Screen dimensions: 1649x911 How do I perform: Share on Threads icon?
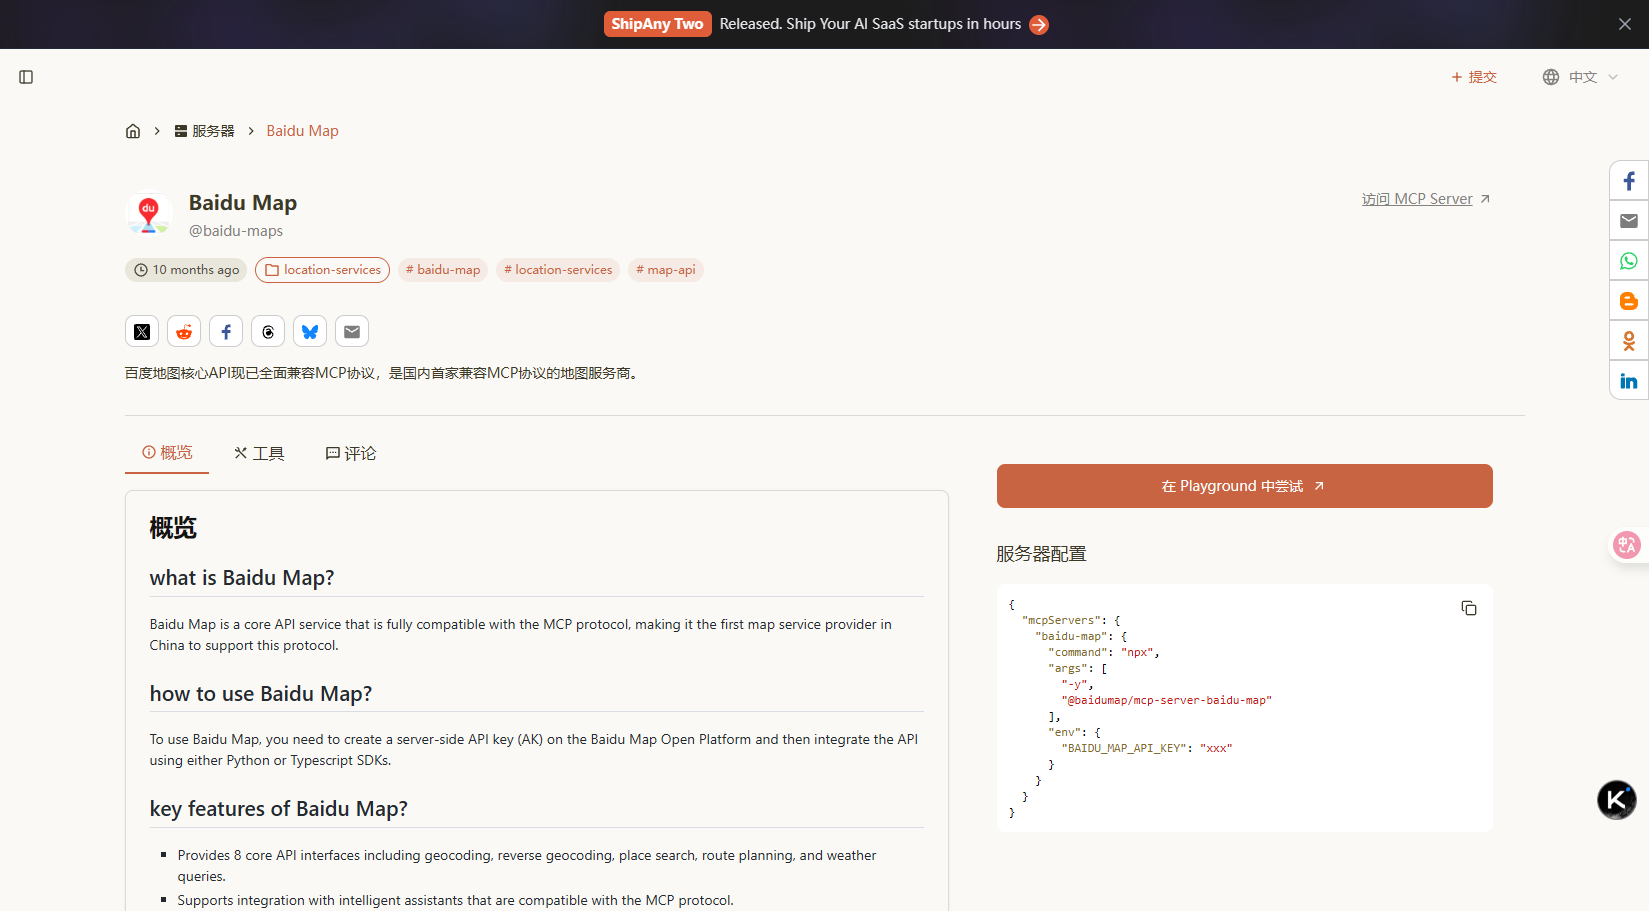pos(268,332)
